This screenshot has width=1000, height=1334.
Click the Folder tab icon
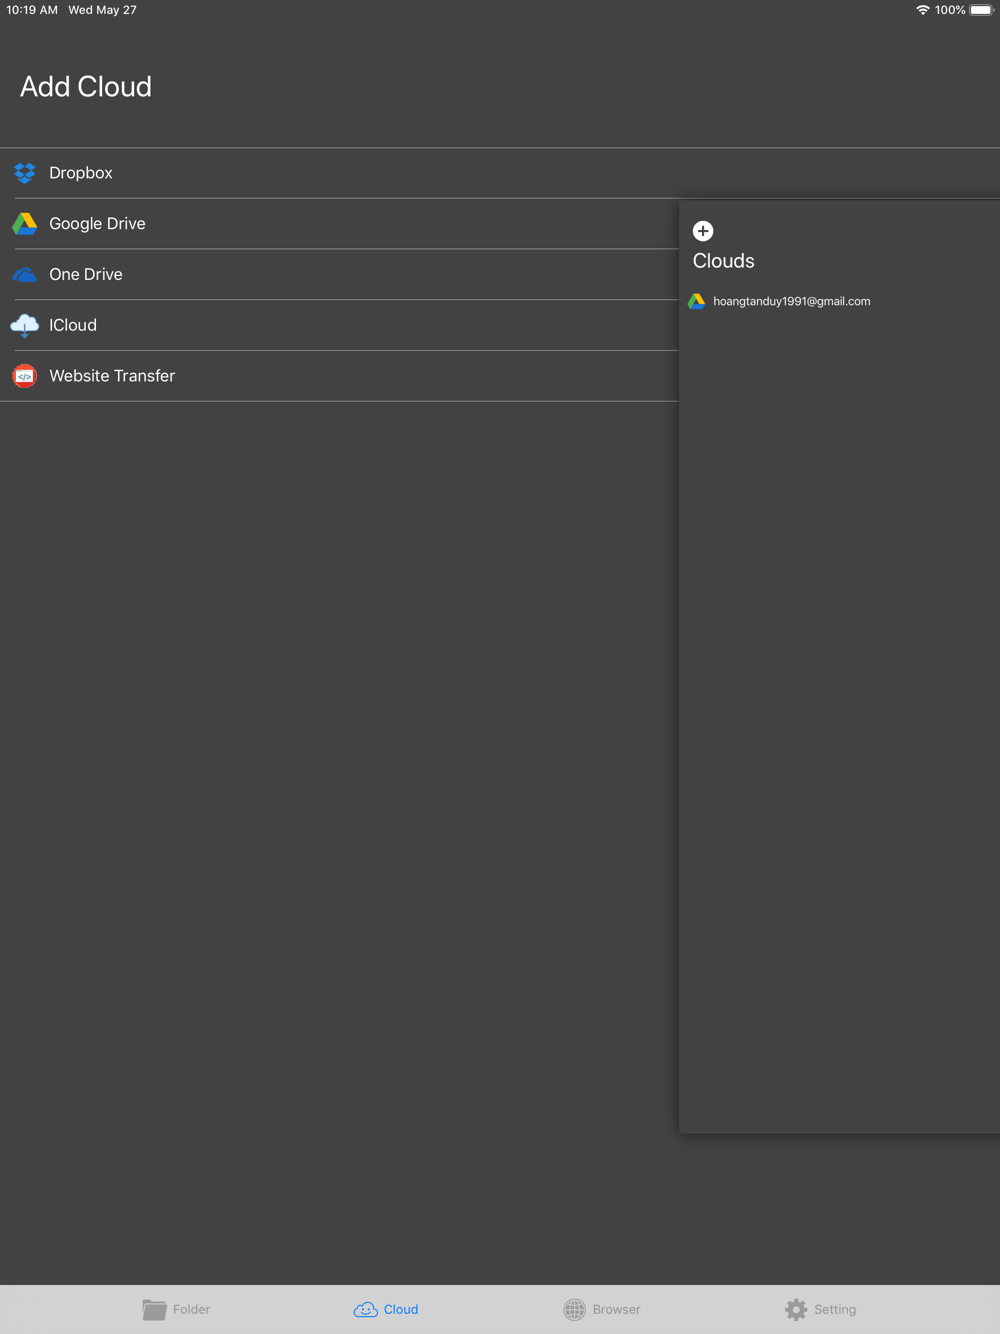pos(154,1309)
